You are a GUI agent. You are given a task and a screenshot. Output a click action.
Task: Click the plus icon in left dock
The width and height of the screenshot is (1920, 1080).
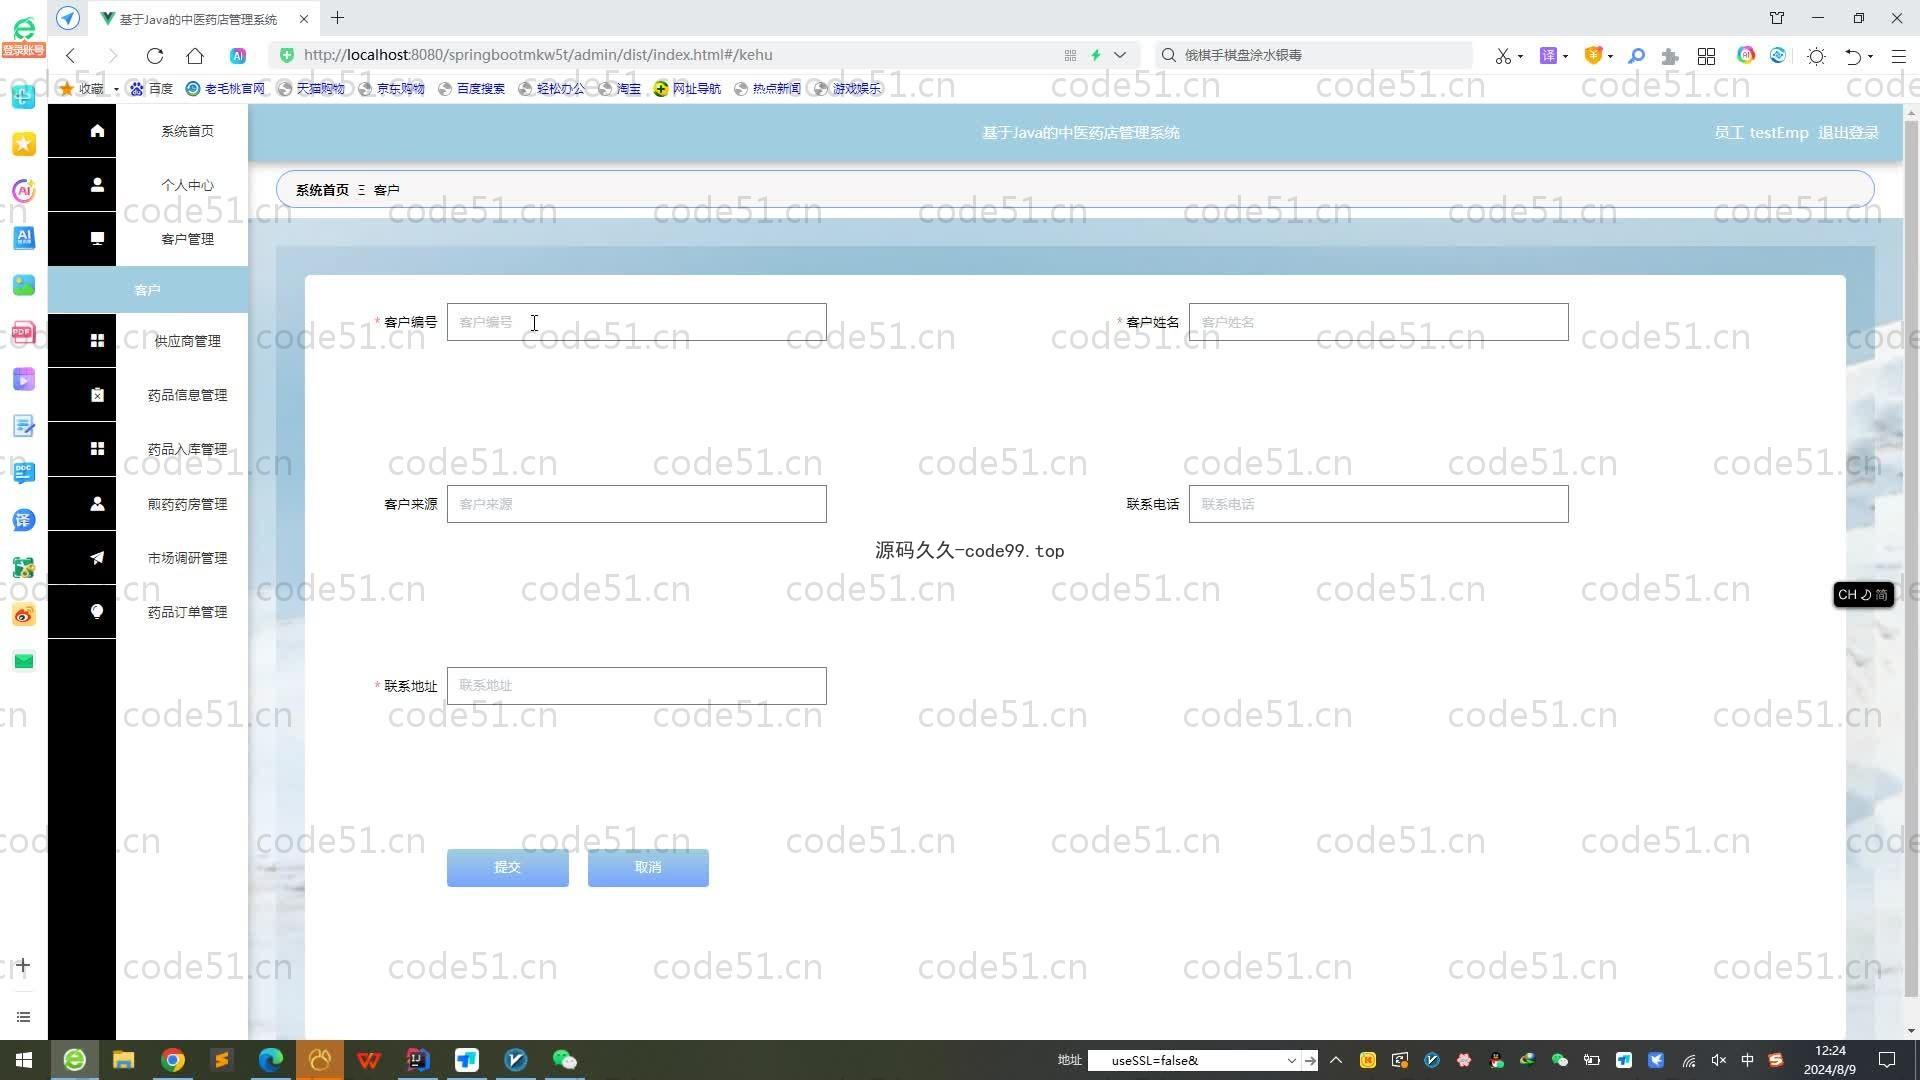coord(24,966)
